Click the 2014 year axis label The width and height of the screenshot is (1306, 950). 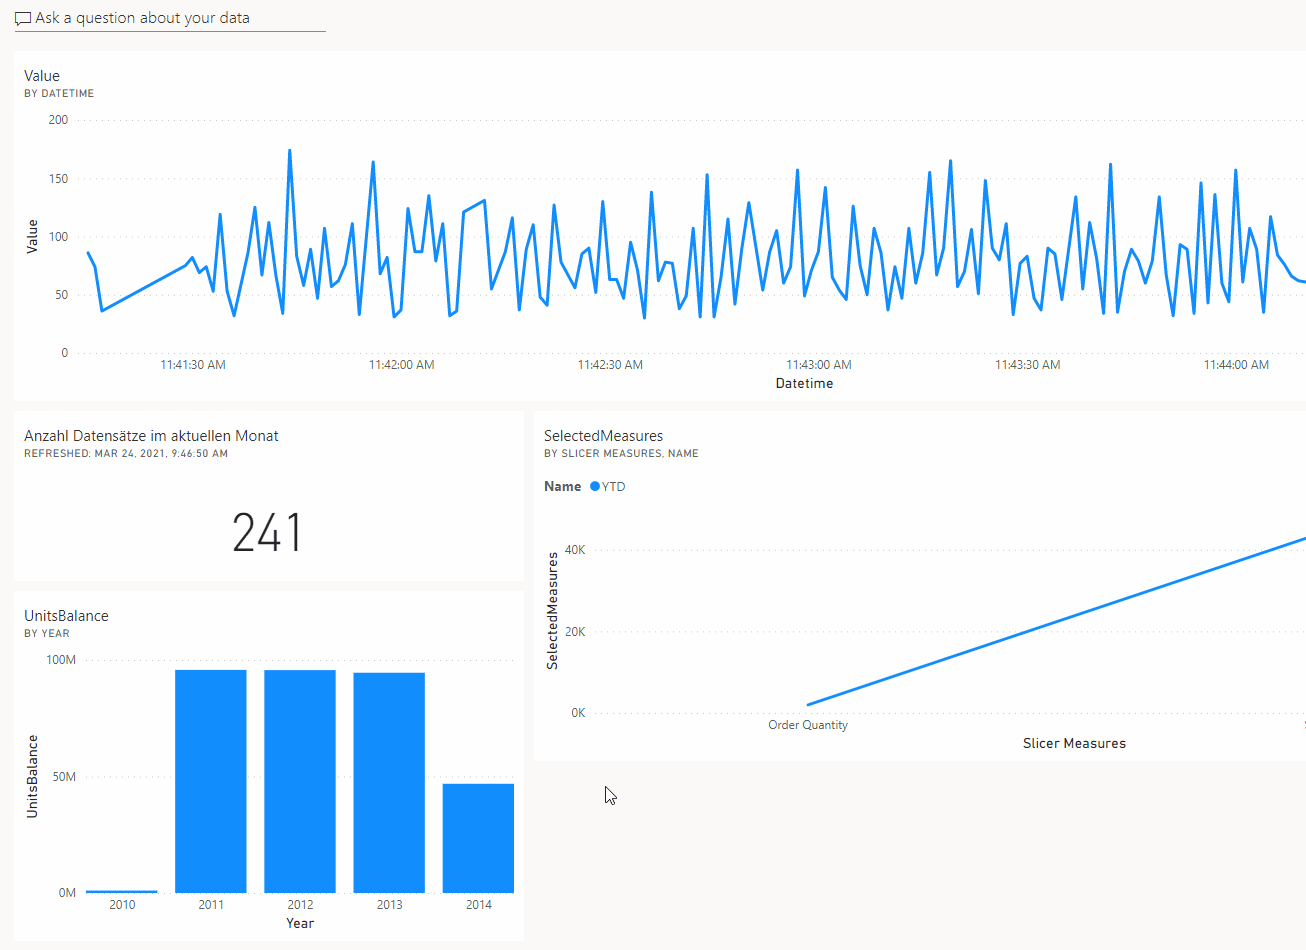pyautogui.click(x=478, y=905)
